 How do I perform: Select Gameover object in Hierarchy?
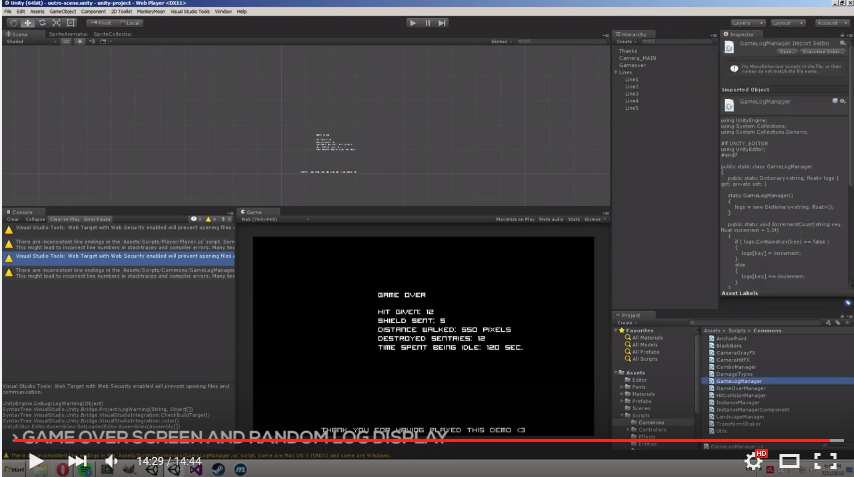coord(632,65)
